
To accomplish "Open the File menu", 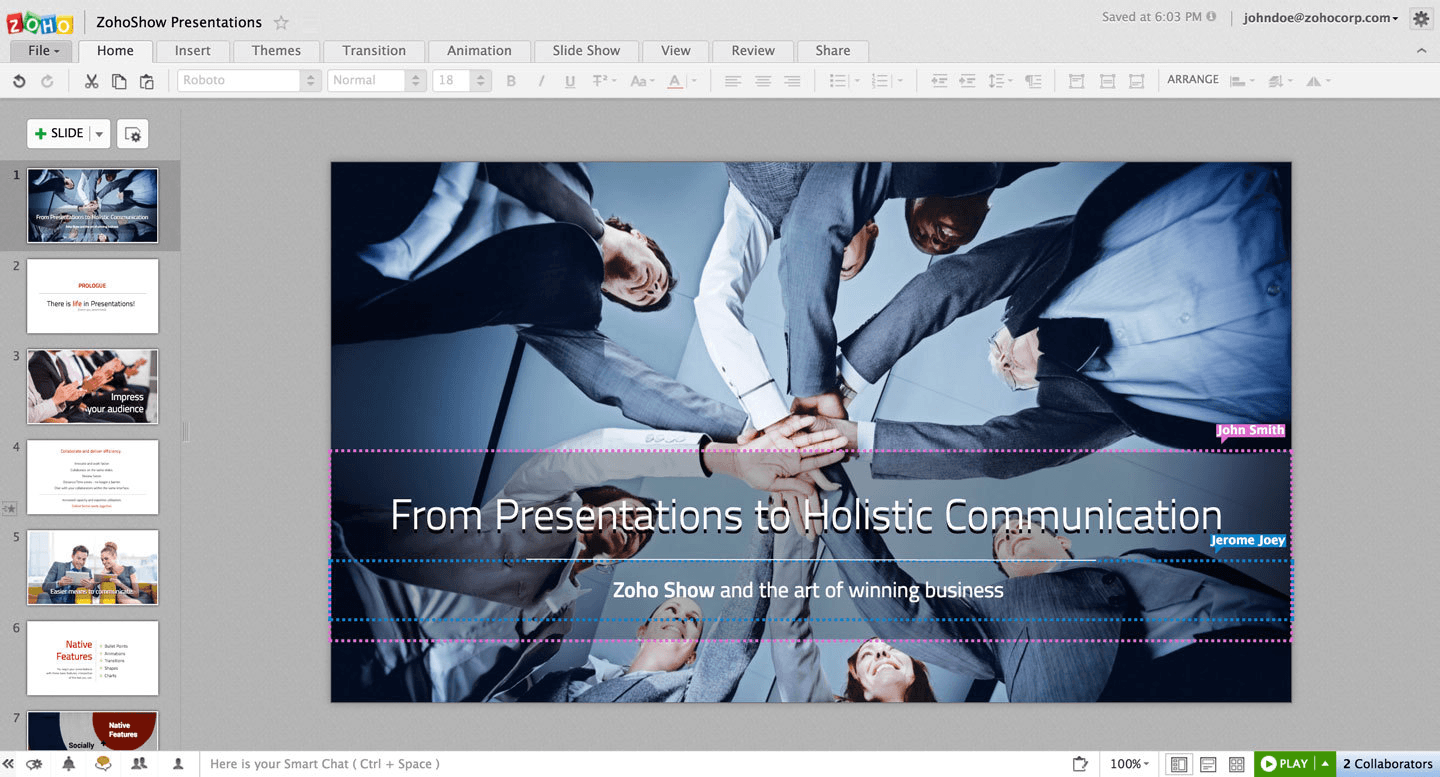I will (43, 51).
